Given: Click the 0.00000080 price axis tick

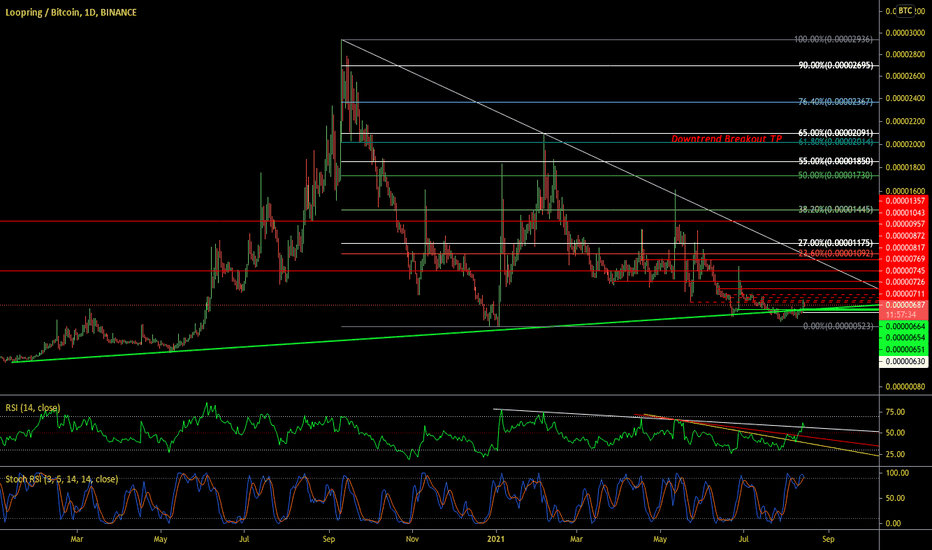Looking at the screenshot, I should point(905,386).
